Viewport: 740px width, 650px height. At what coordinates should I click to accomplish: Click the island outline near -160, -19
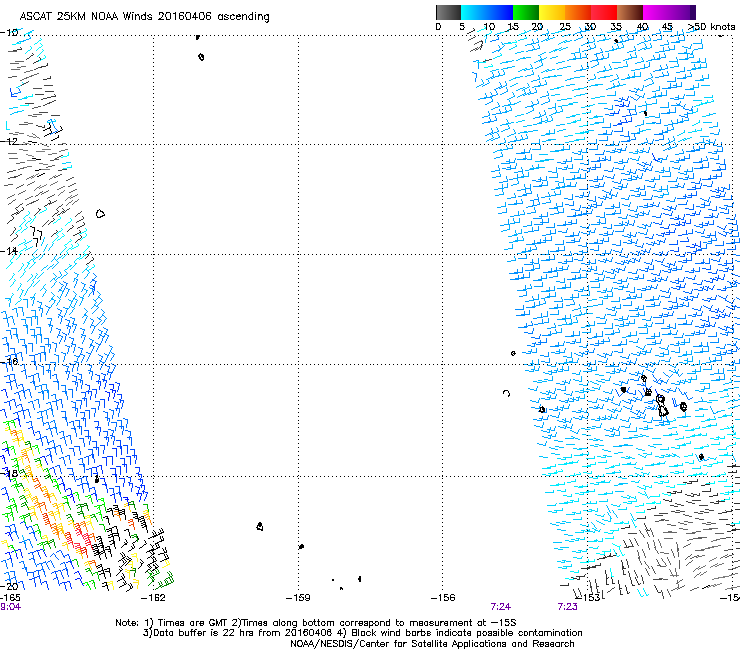coord(260,526)
